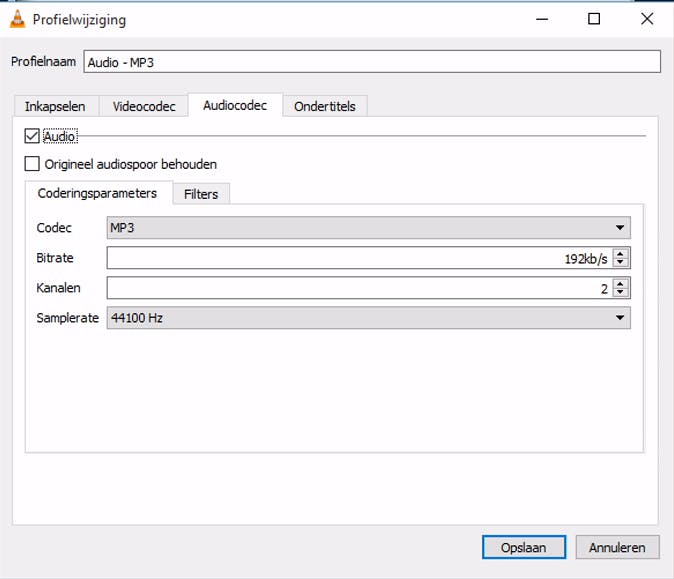Image resolution: width=674 pixels, height=579 pixels.
Task: Expand the Samplerate 44100 Hz dropdown
Action: (368, 318)
